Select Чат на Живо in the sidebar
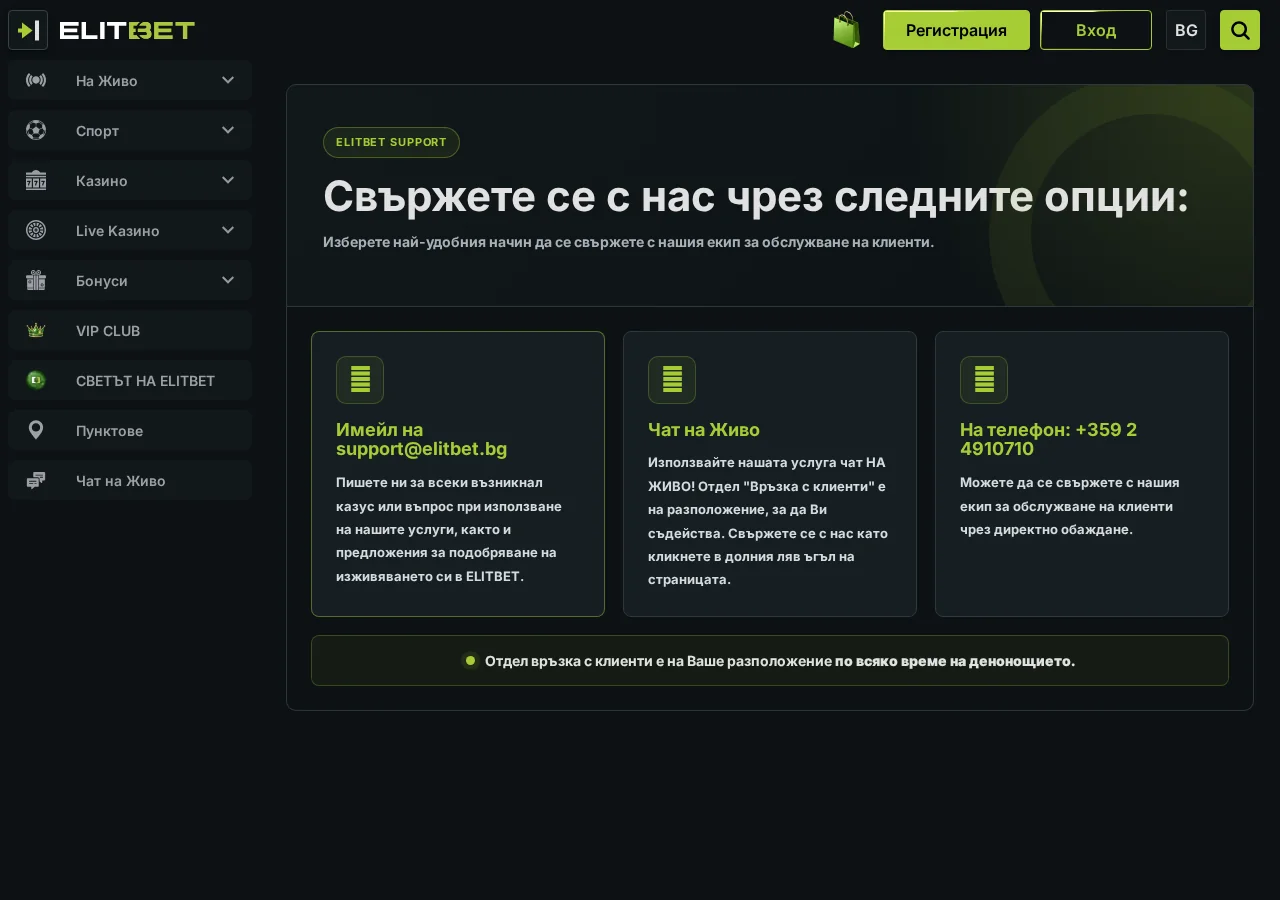 coord(130,480)
